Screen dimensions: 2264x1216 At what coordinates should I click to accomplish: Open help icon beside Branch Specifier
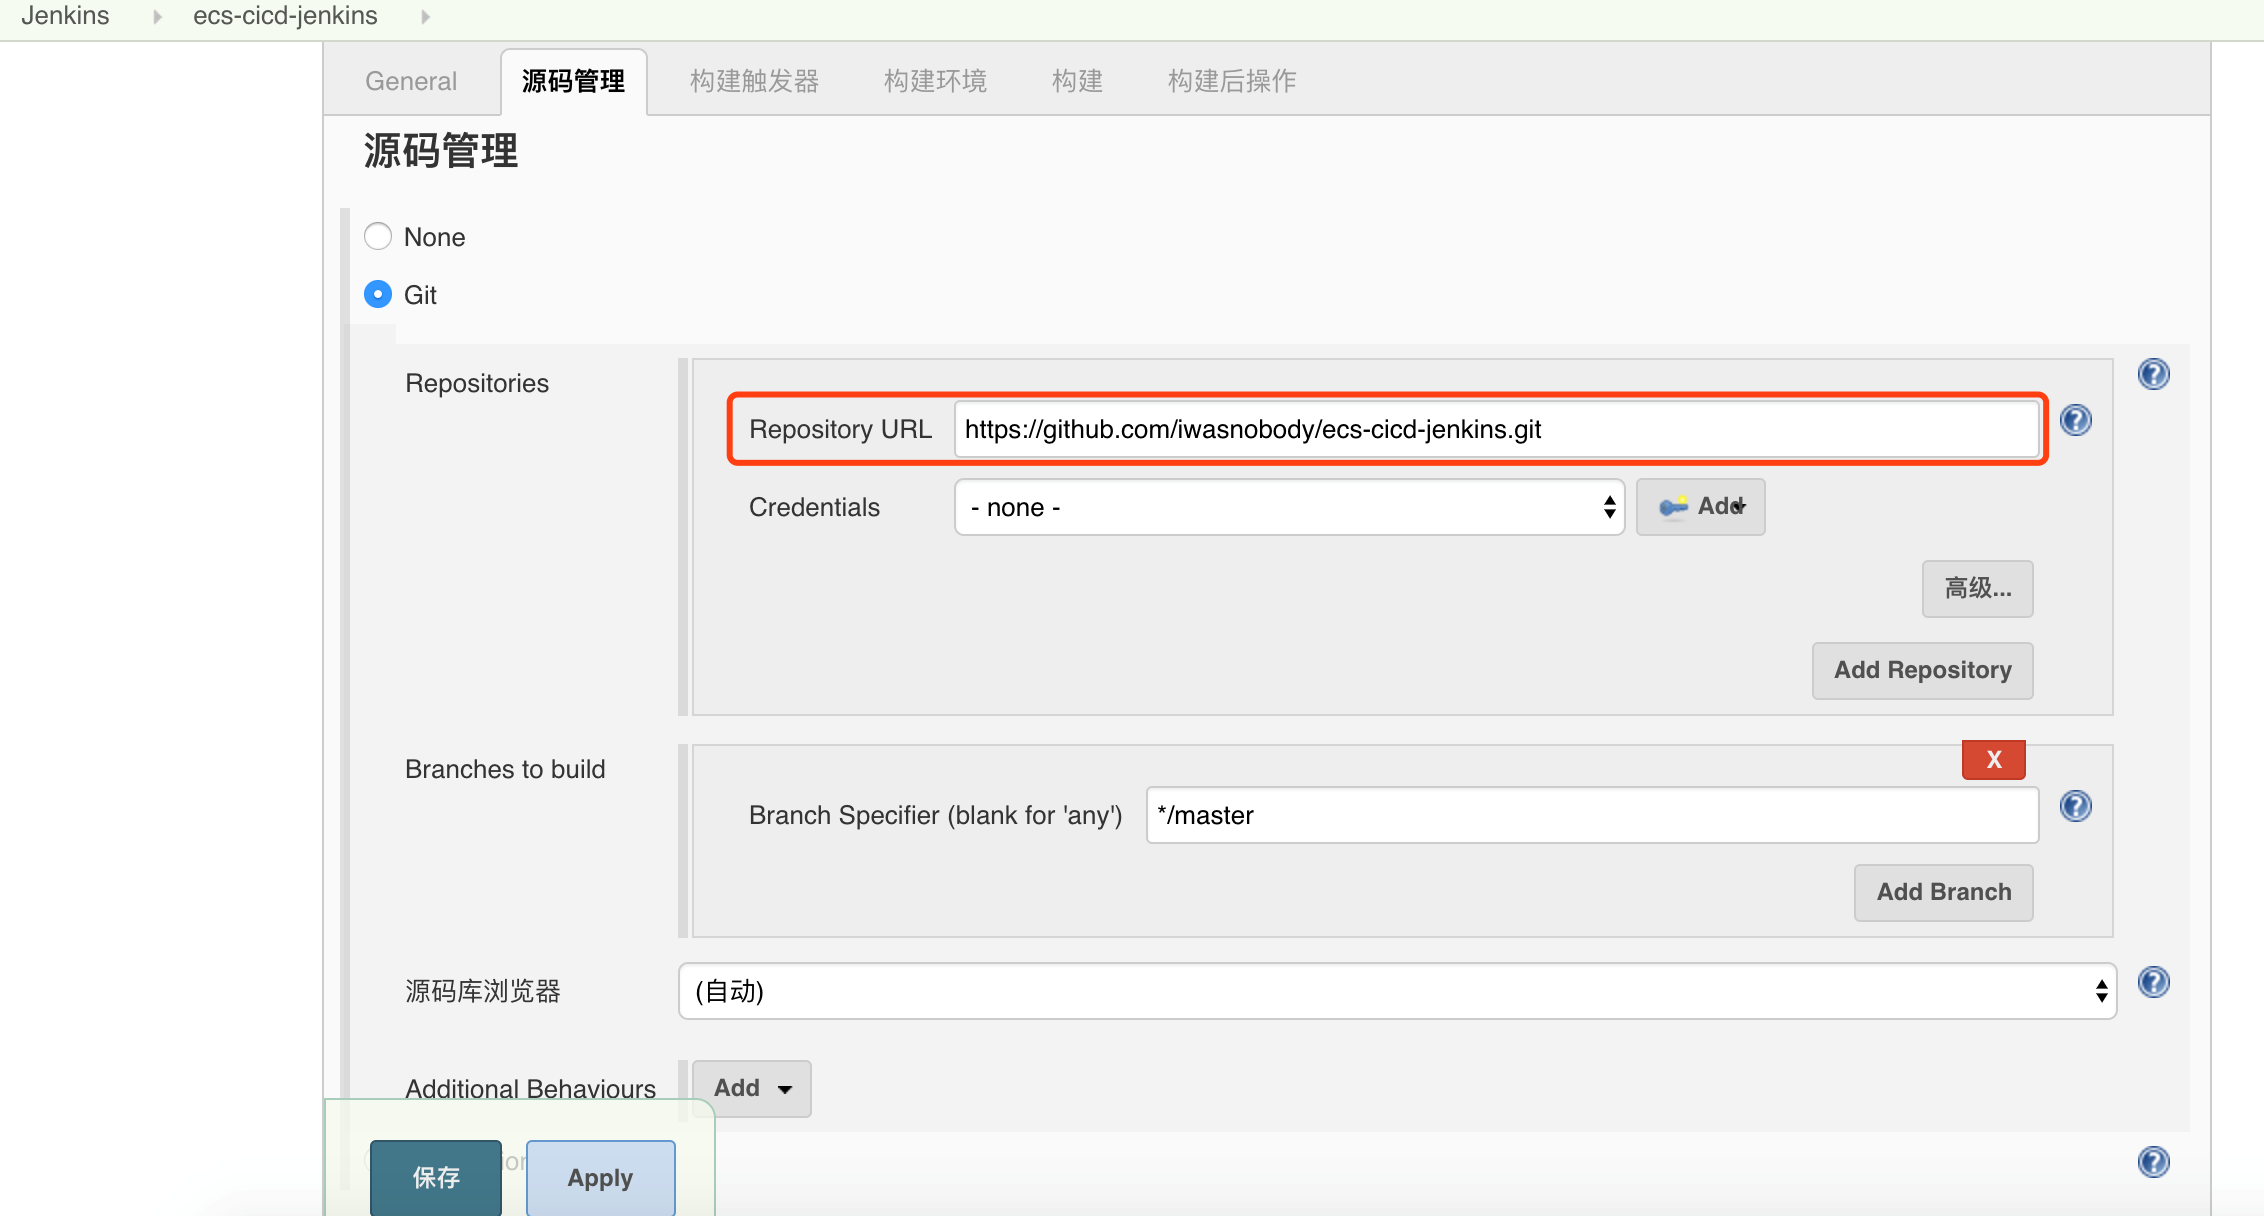point(2076,806)
